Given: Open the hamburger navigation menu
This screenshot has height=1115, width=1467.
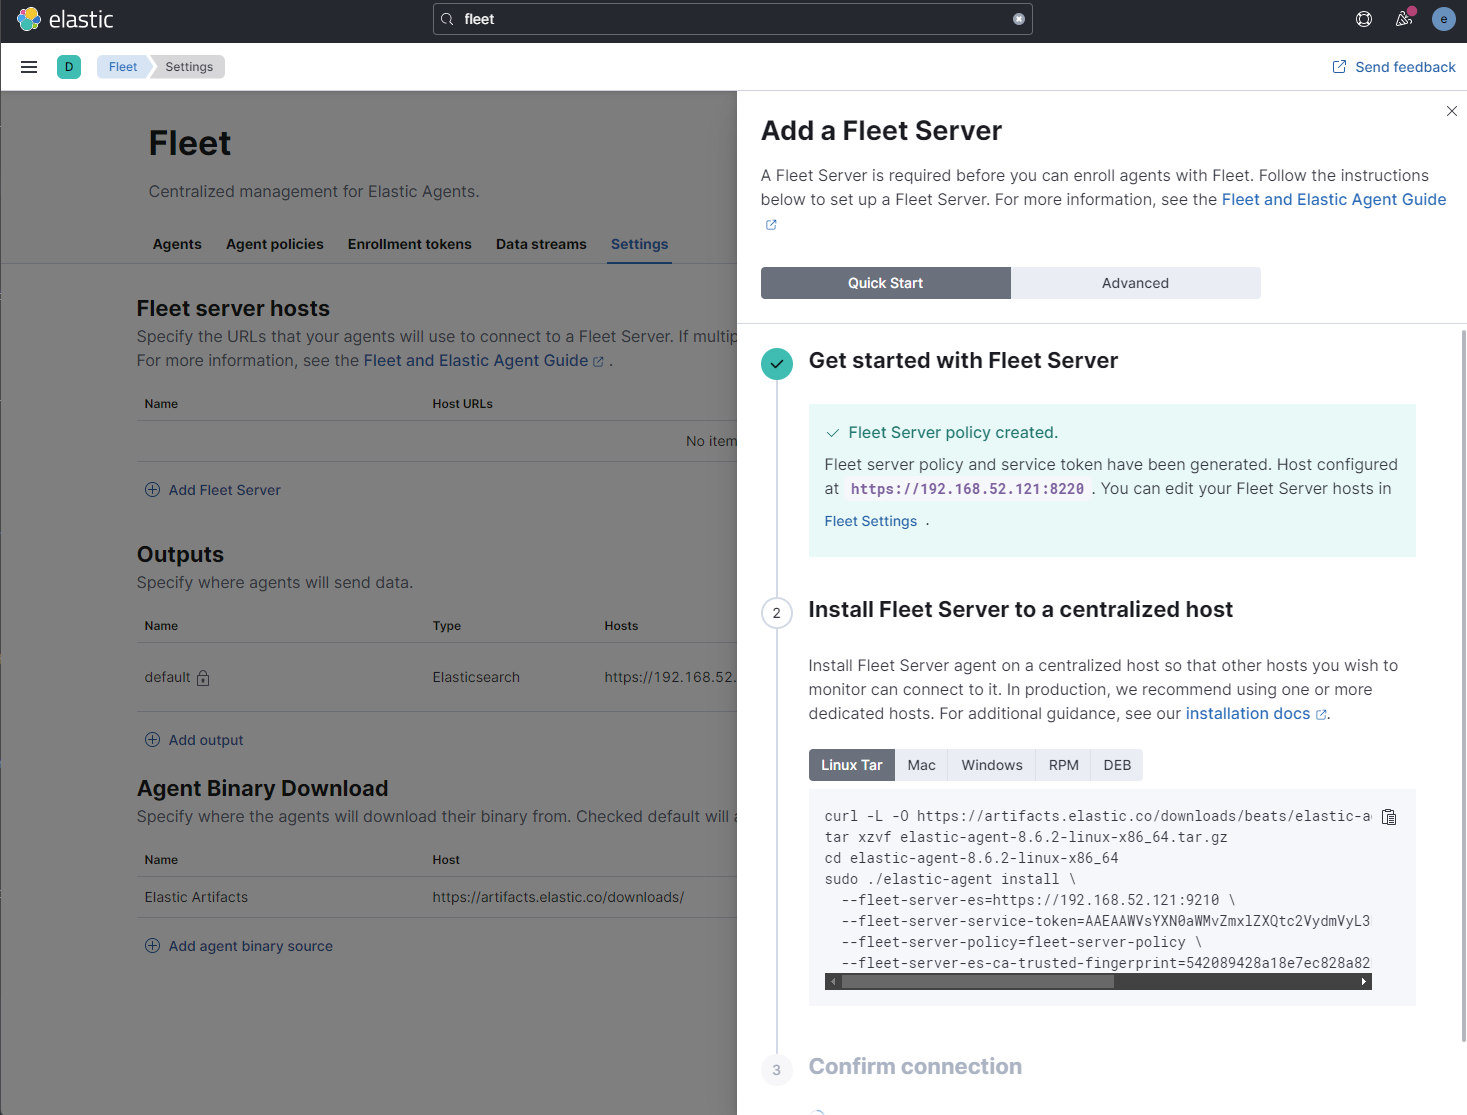Looking at the screenshot, I should [29, 67].
